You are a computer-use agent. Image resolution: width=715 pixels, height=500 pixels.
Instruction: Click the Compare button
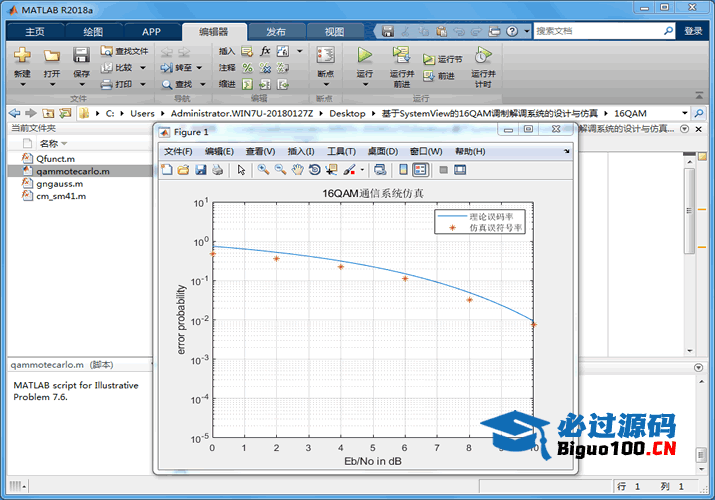[x=117, y=67]
